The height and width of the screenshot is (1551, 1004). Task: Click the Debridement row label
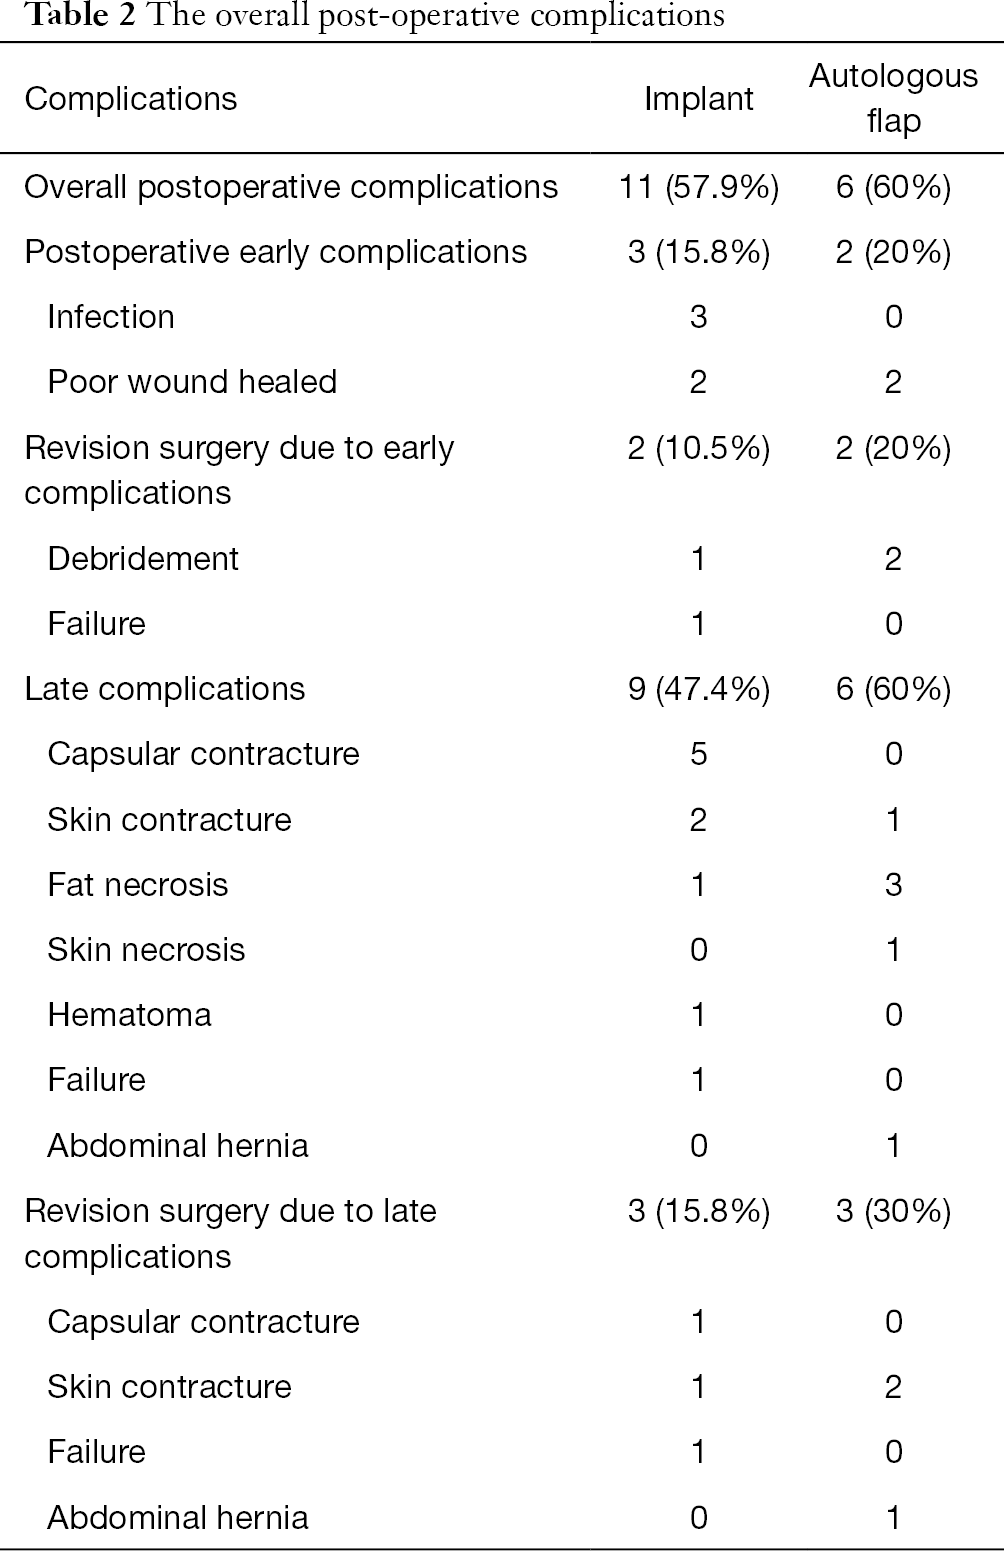(x=143, y=558)
